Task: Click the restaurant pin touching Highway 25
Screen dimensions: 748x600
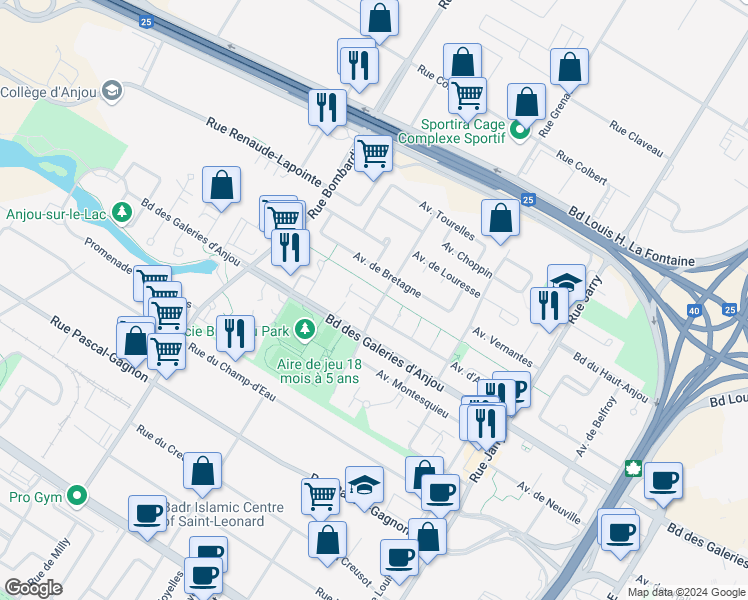Action: coord(327,111)
